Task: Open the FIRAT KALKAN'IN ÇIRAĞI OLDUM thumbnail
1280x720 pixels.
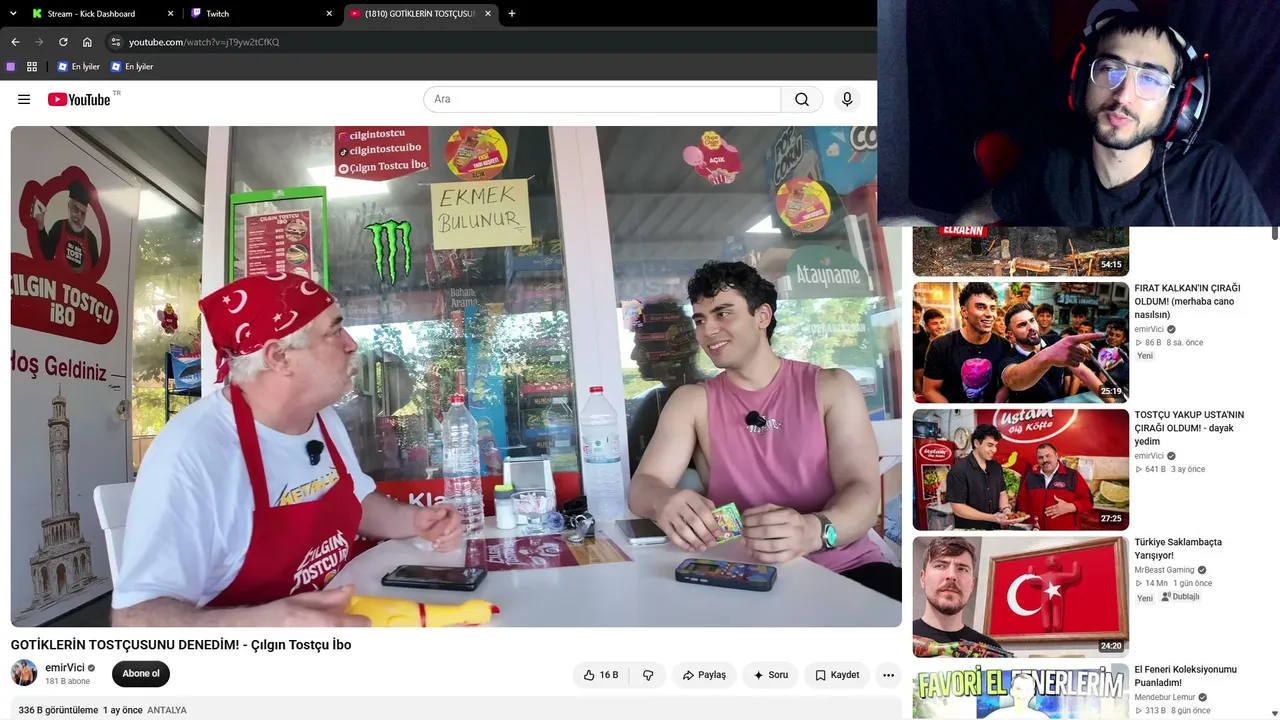Action: pos(1021,342)
